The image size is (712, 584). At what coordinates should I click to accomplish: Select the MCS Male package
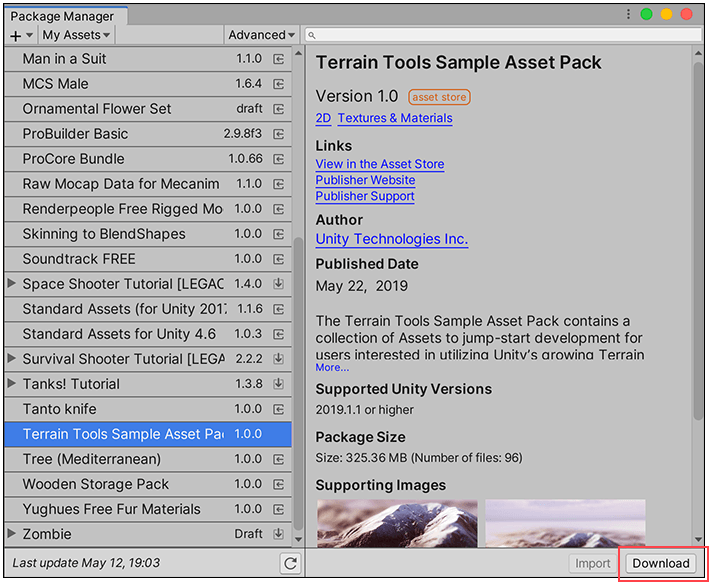coord(148,84)
